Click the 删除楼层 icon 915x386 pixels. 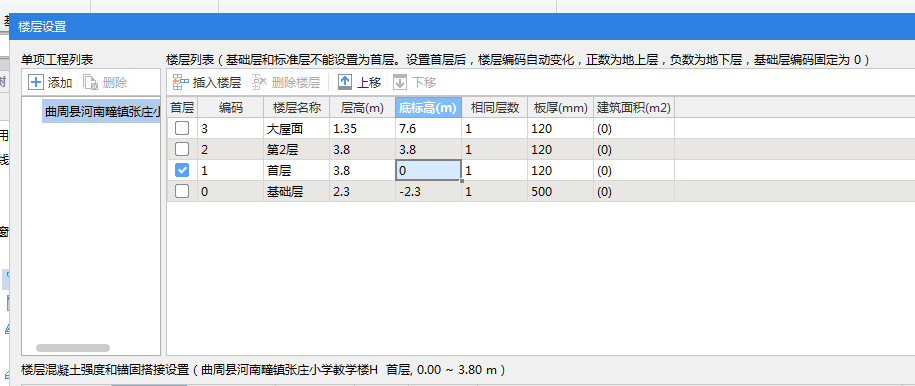pyautogui.click(x=260, y=82)
